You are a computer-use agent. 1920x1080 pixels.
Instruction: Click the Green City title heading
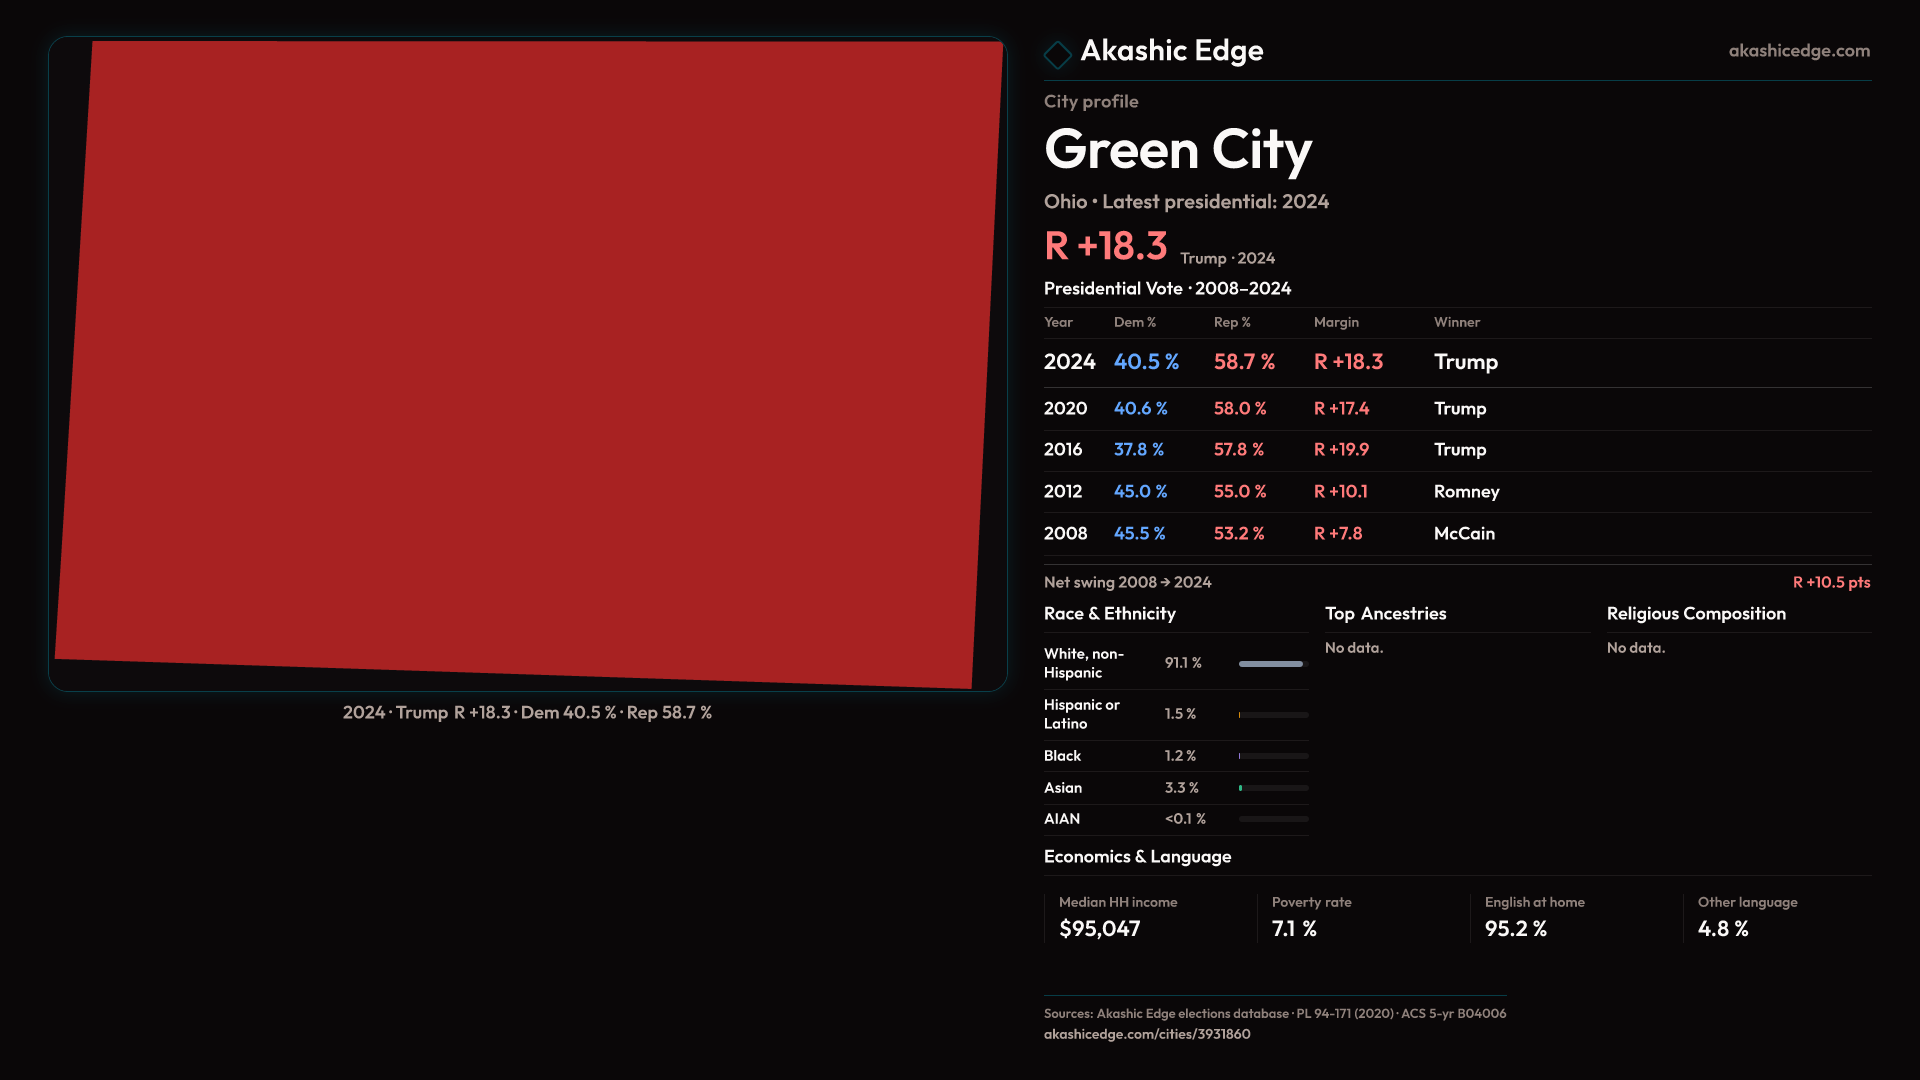pyautogui.click(x=1177, y=150)
